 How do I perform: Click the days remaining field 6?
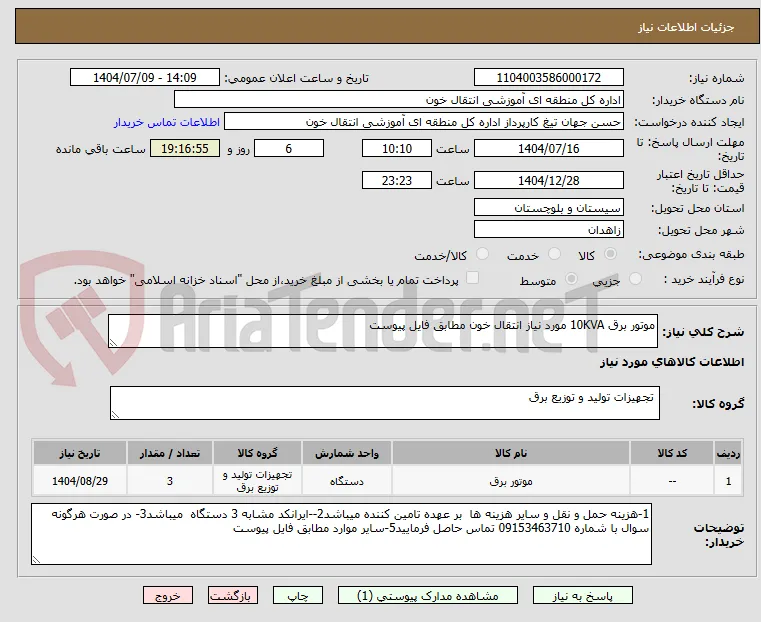point(289,148)
